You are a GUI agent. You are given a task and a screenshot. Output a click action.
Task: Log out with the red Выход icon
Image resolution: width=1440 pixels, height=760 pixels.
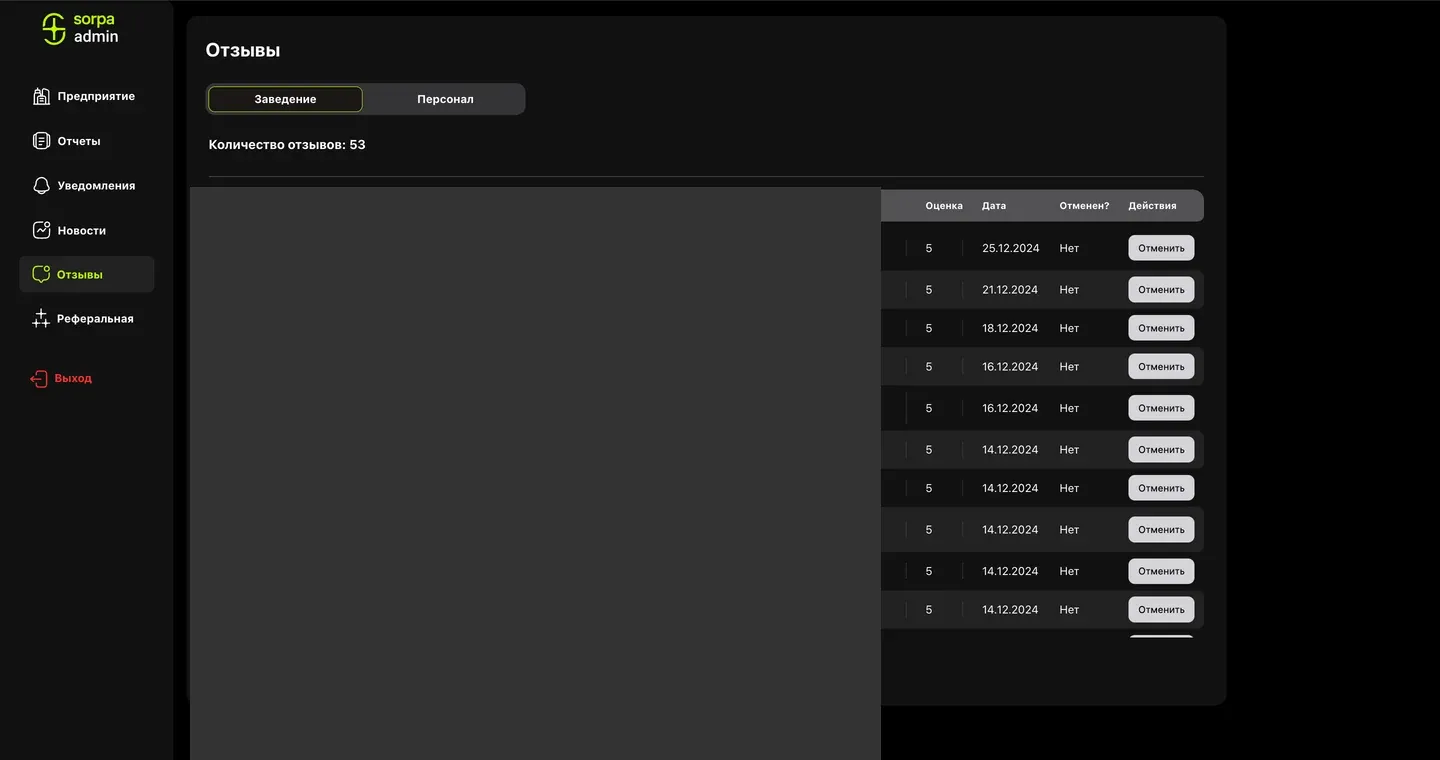(39, 379)
